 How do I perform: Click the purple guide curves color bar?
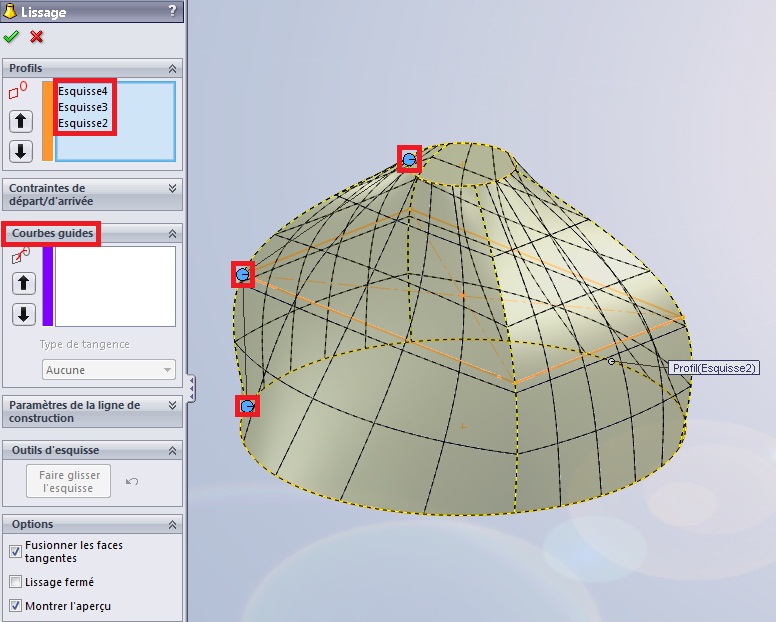click(47, 286)
